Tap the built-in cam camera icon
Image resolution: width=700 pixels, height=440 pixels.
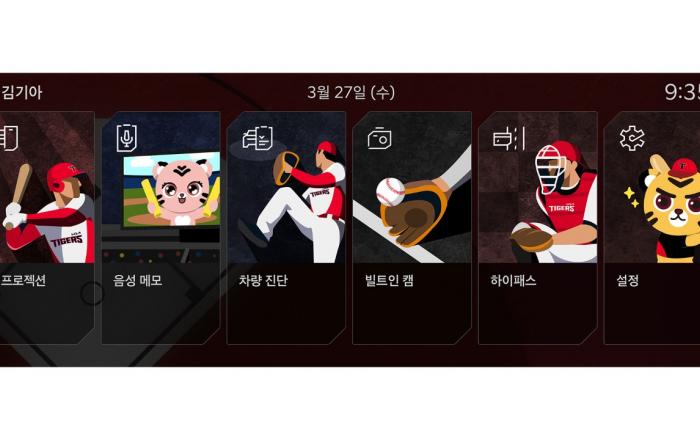tap(379, 138)
